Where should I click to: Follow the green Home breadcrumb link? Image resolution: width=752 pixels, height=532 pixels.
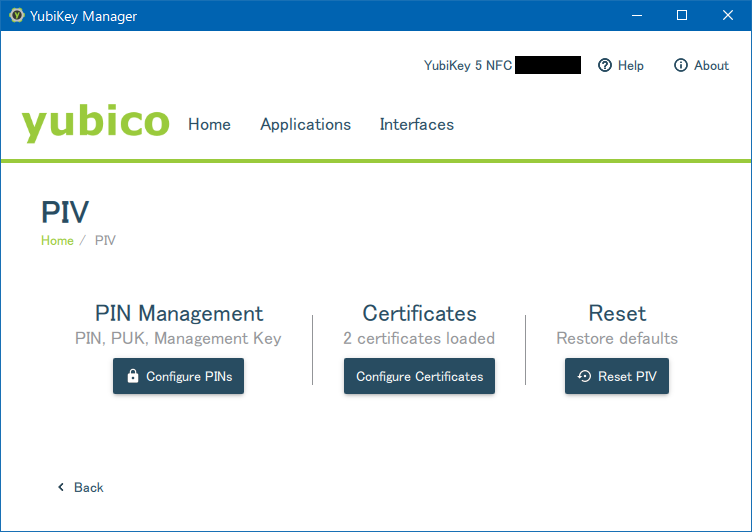coord(57,240)
